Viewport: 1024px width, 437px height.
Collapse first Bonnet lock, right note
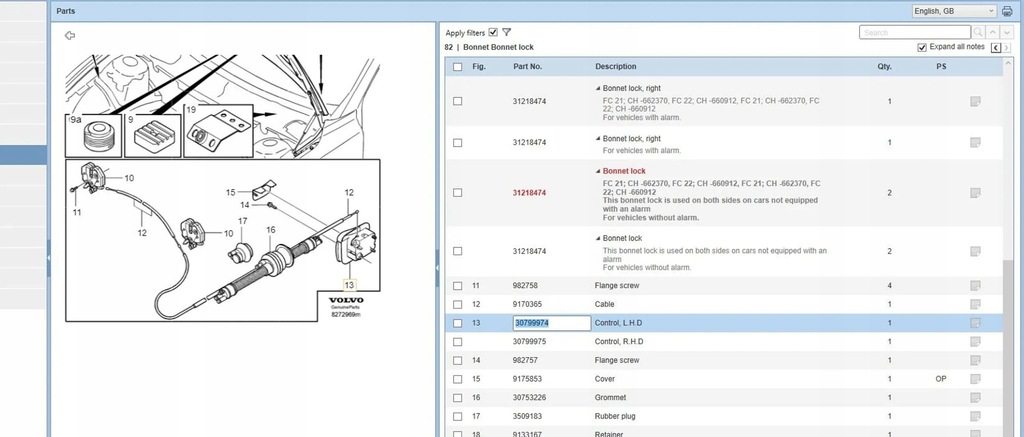pyautogui.click(x=599, y=88)
